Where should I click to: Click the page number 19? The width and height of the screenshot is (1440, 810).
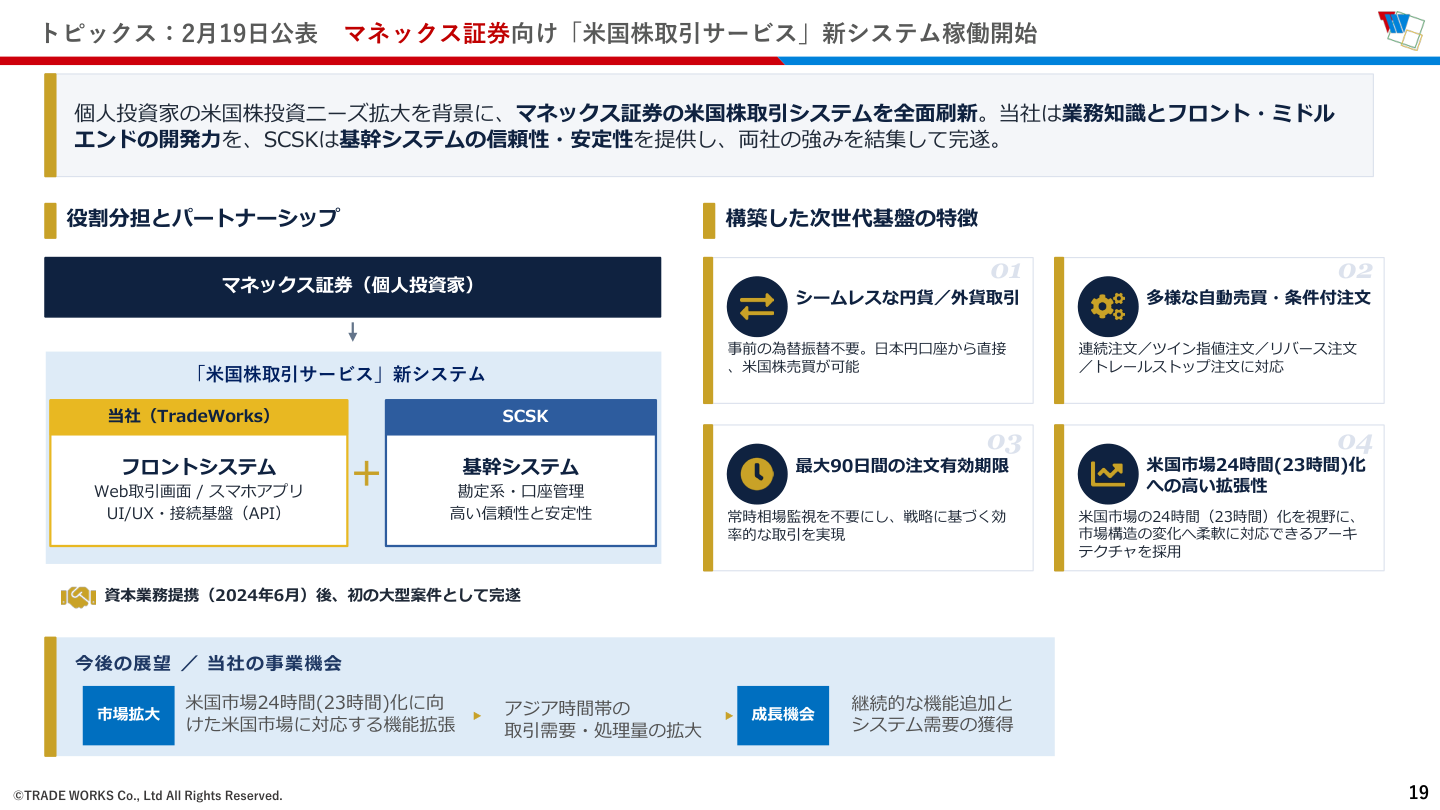click(1418, 793)
